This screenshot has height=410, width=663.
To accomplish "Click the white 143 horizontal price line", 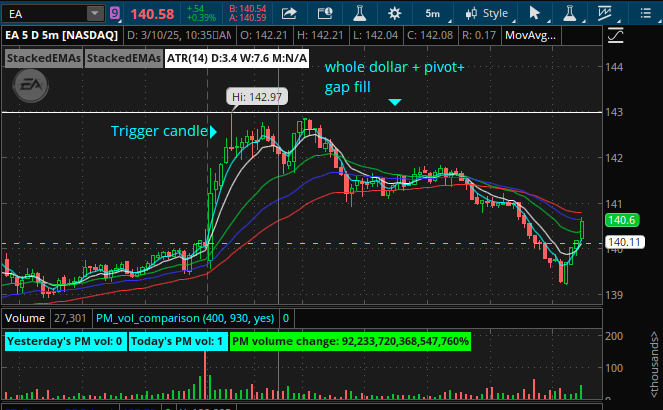I will click(302, 112).
